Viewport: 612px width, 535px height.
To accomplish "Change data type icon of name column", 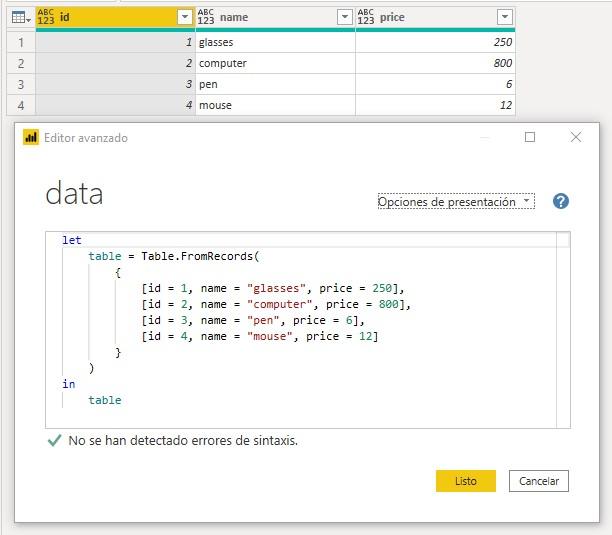I will (206, 17).
